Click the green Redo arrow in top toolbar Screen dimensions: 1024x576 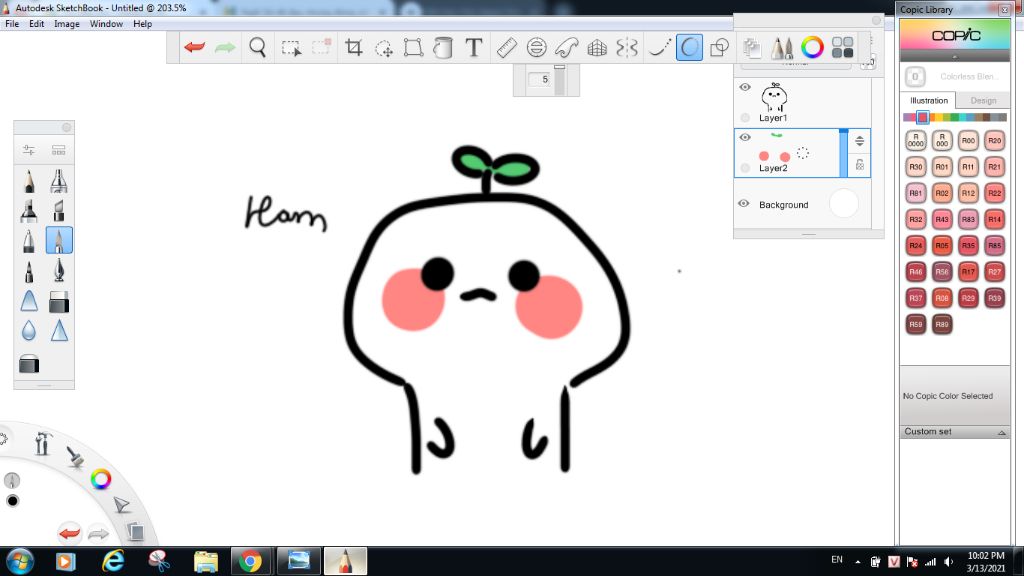[225, 48]
